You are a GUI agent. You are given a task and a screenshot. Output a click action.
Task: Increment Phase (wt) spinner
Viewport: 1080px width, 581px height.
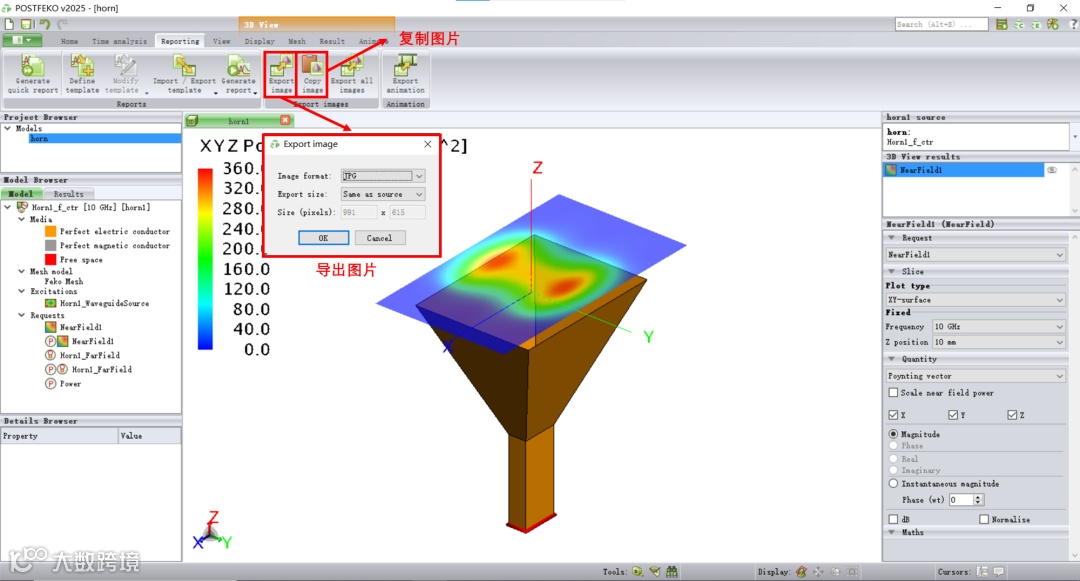tap(977, 497)
